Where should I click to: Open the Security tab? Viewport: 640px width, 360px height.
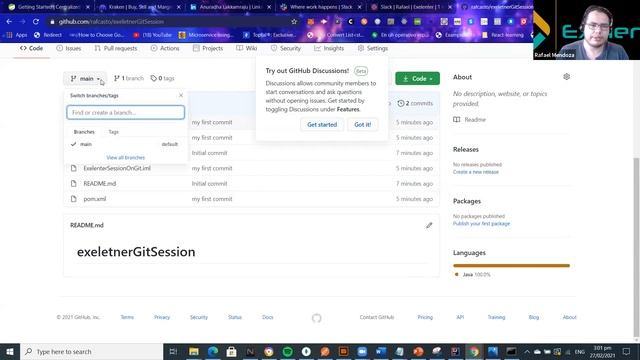(x=286, y=48)
